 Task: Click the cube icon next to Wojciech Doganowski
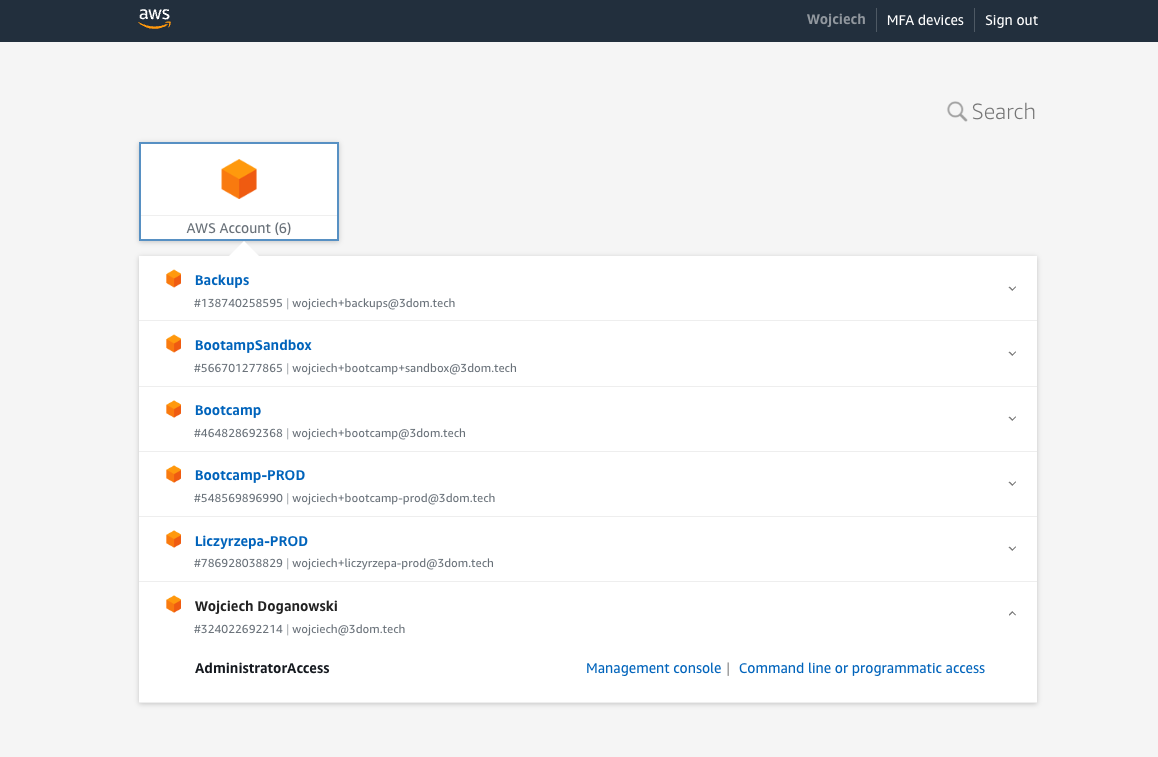click(x=174, y=604)
